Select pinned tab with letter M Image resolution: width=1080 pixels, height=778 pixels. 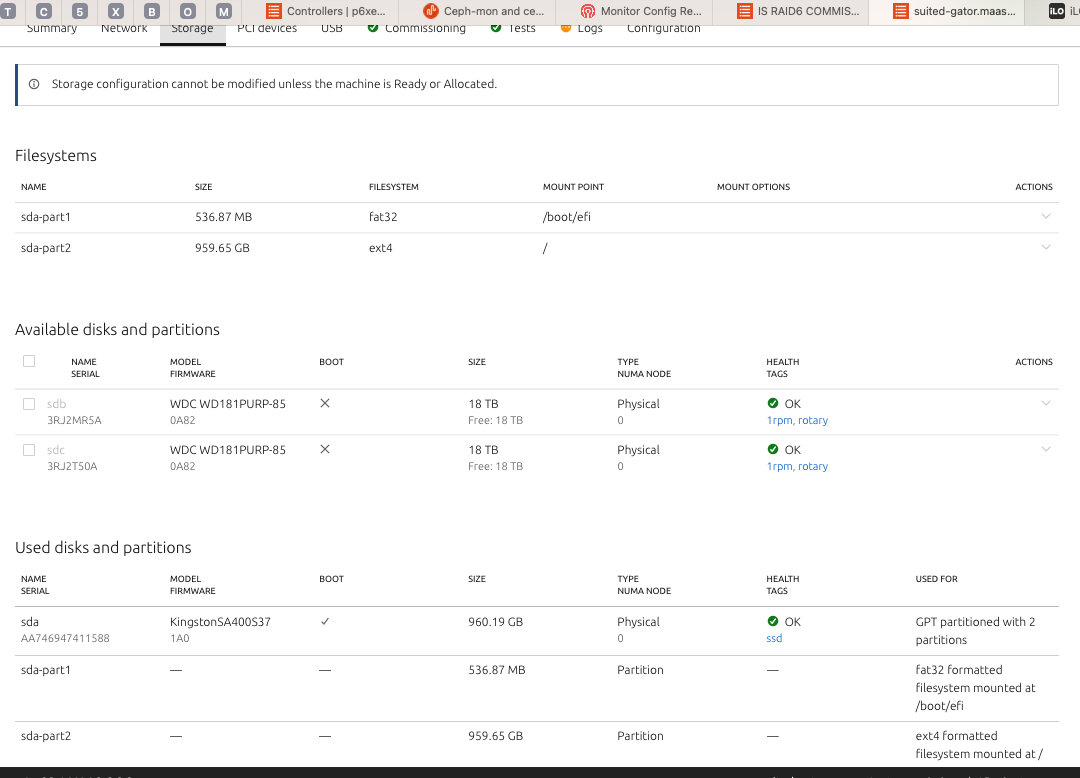[224, 11]
